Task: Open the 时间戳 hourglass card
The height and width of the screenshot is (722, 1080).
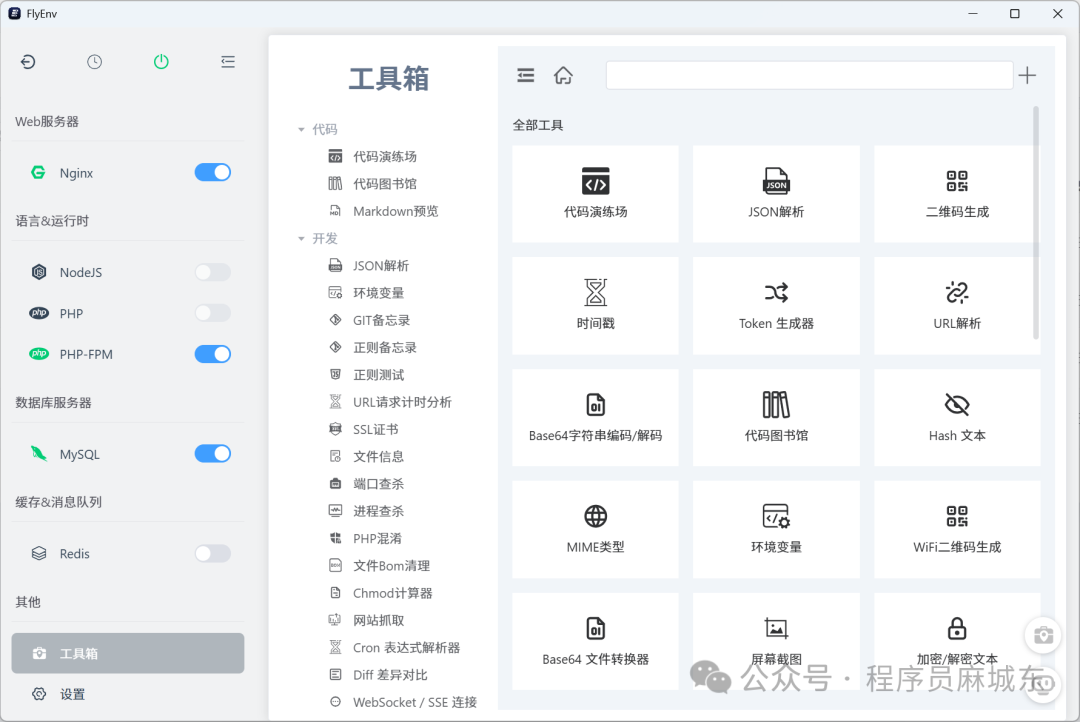Action: tap(595, 306)
